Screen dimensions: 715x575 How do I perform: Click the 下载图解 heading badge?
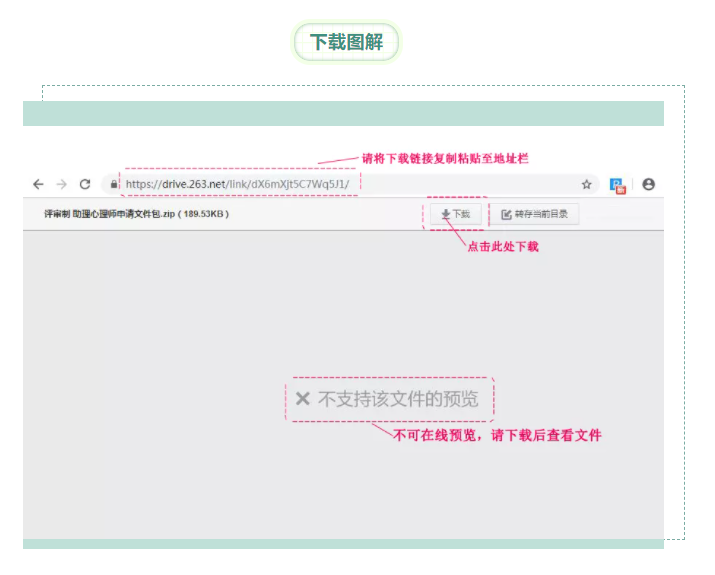pos(347,42)
